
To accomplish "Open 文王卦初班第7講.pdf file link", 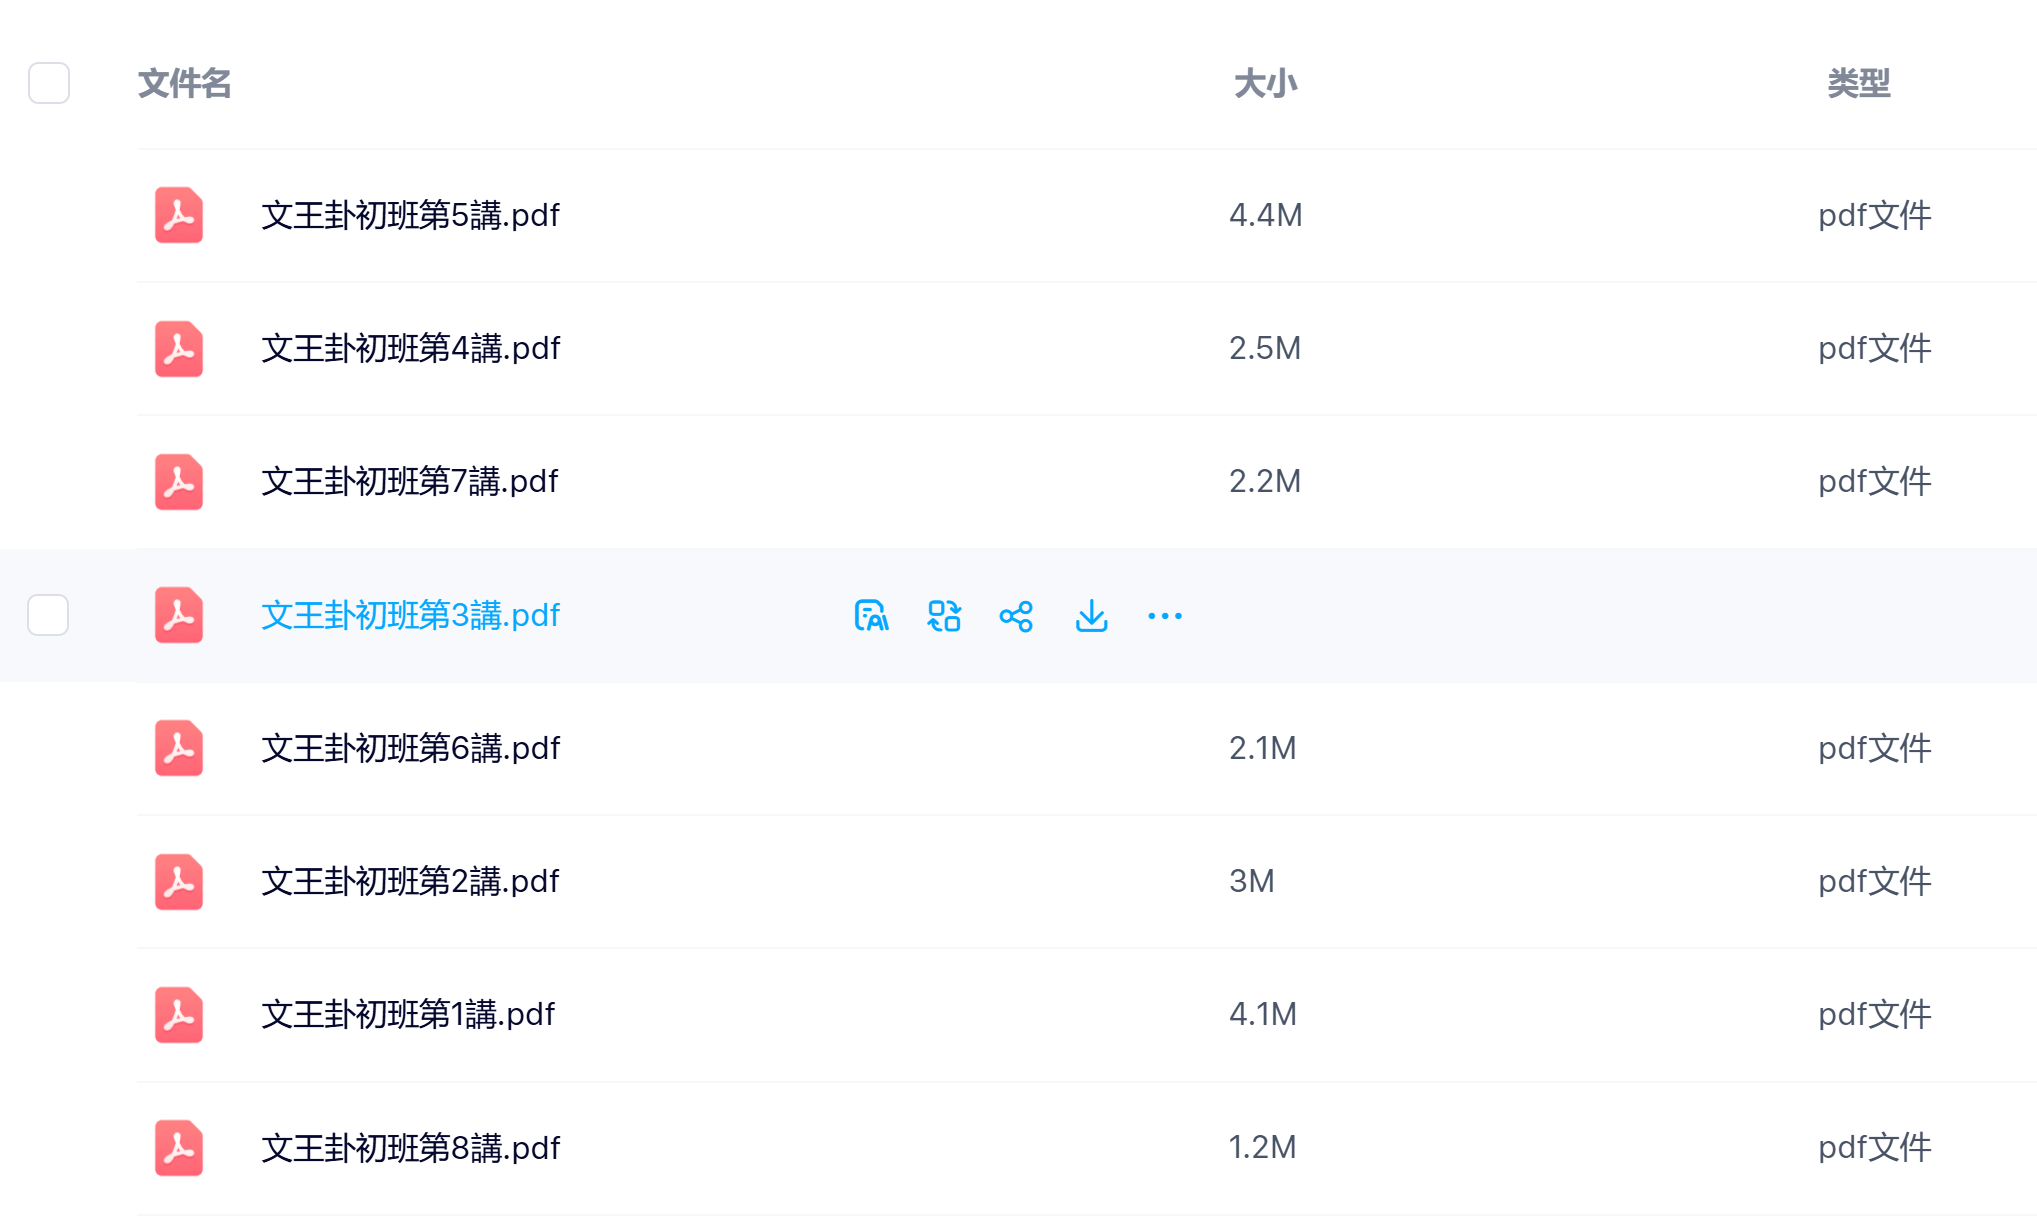I will coord(409,481).
